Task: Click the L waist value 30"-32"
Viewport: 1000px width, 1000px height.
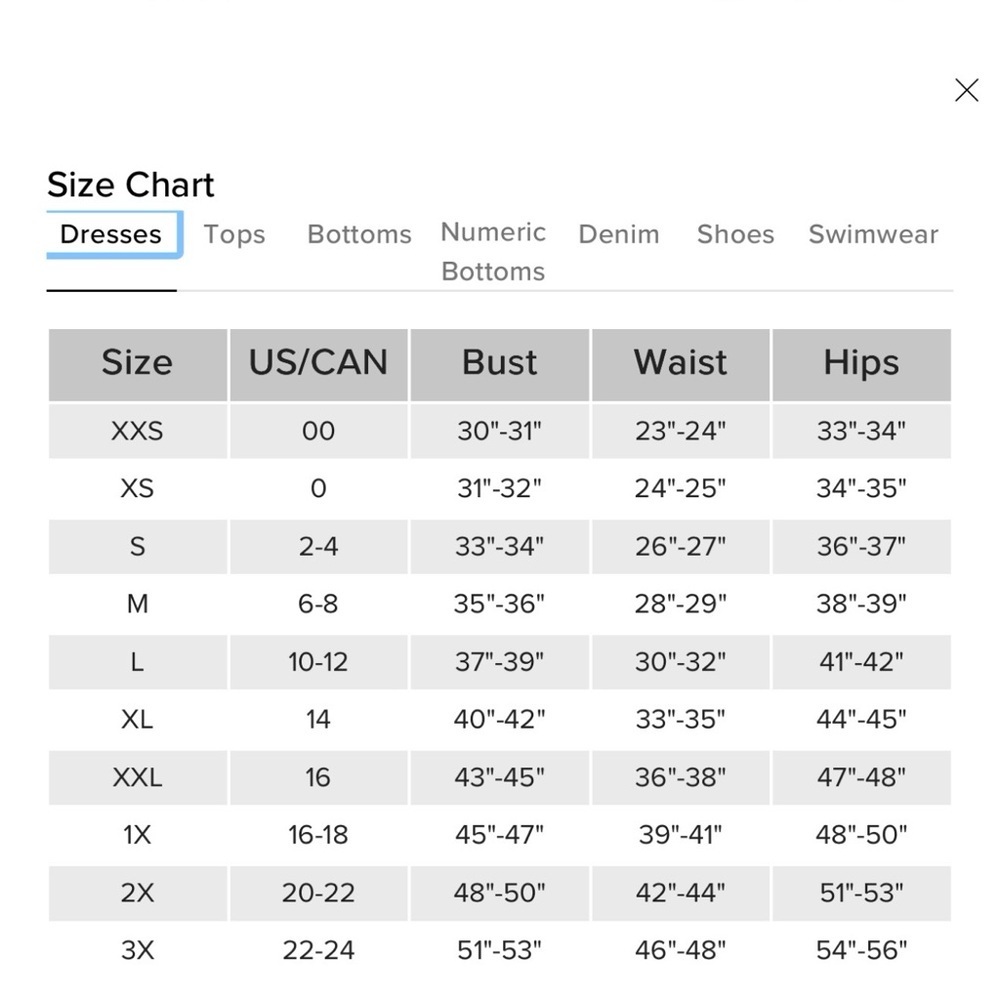Action: (680, 662)
